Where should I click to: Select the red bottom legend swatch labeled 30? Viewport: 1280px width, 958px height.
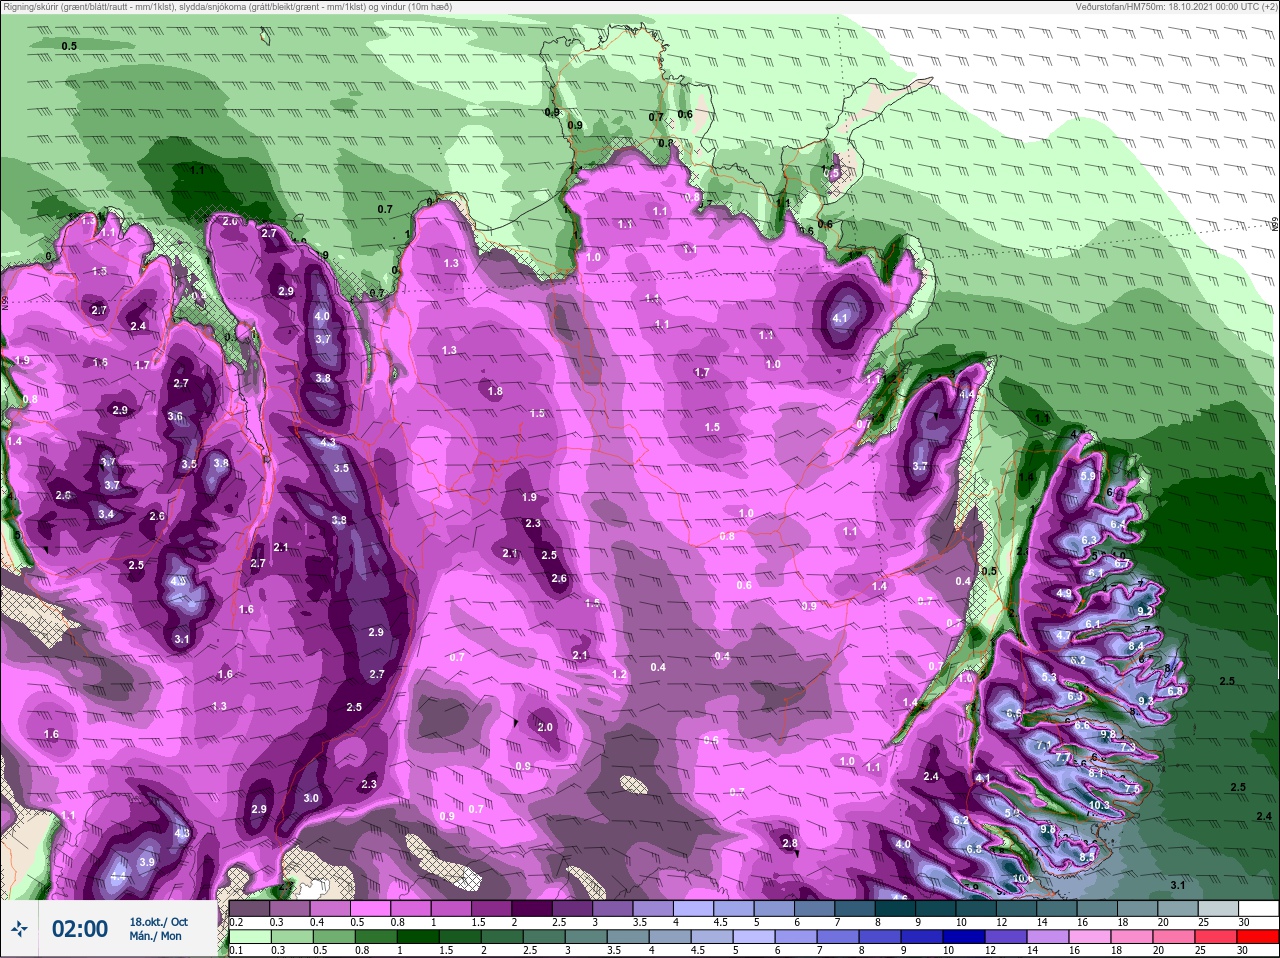click(1259, 938)
